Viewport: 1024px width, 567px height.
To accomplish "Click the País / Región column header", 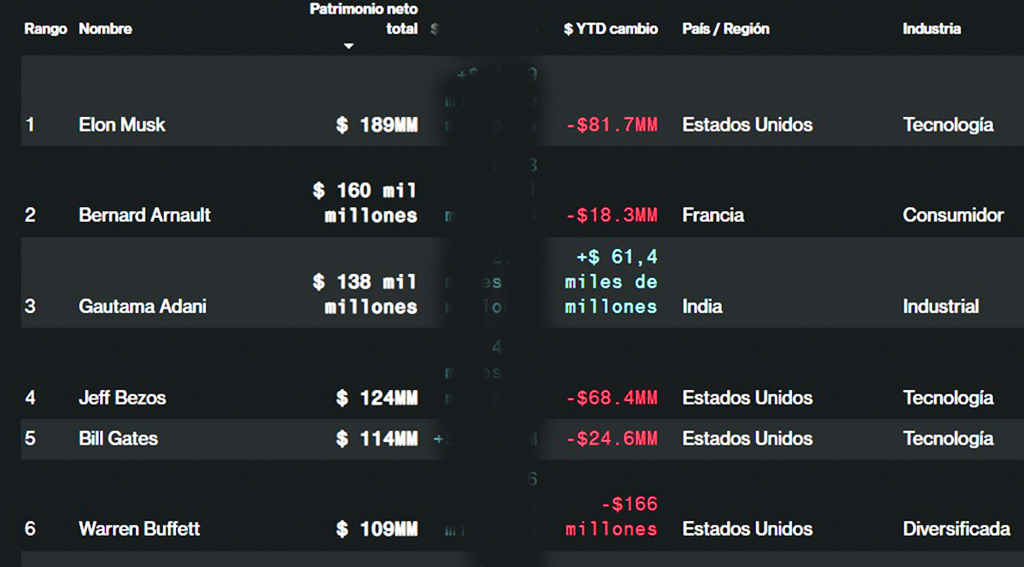I will coord(725,29).
